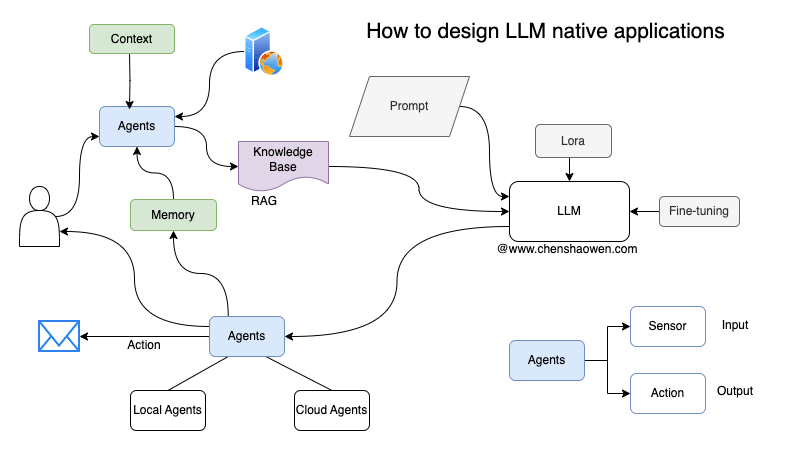Select the Fine-tuning box
788x471 pixels.
(699, 211)
